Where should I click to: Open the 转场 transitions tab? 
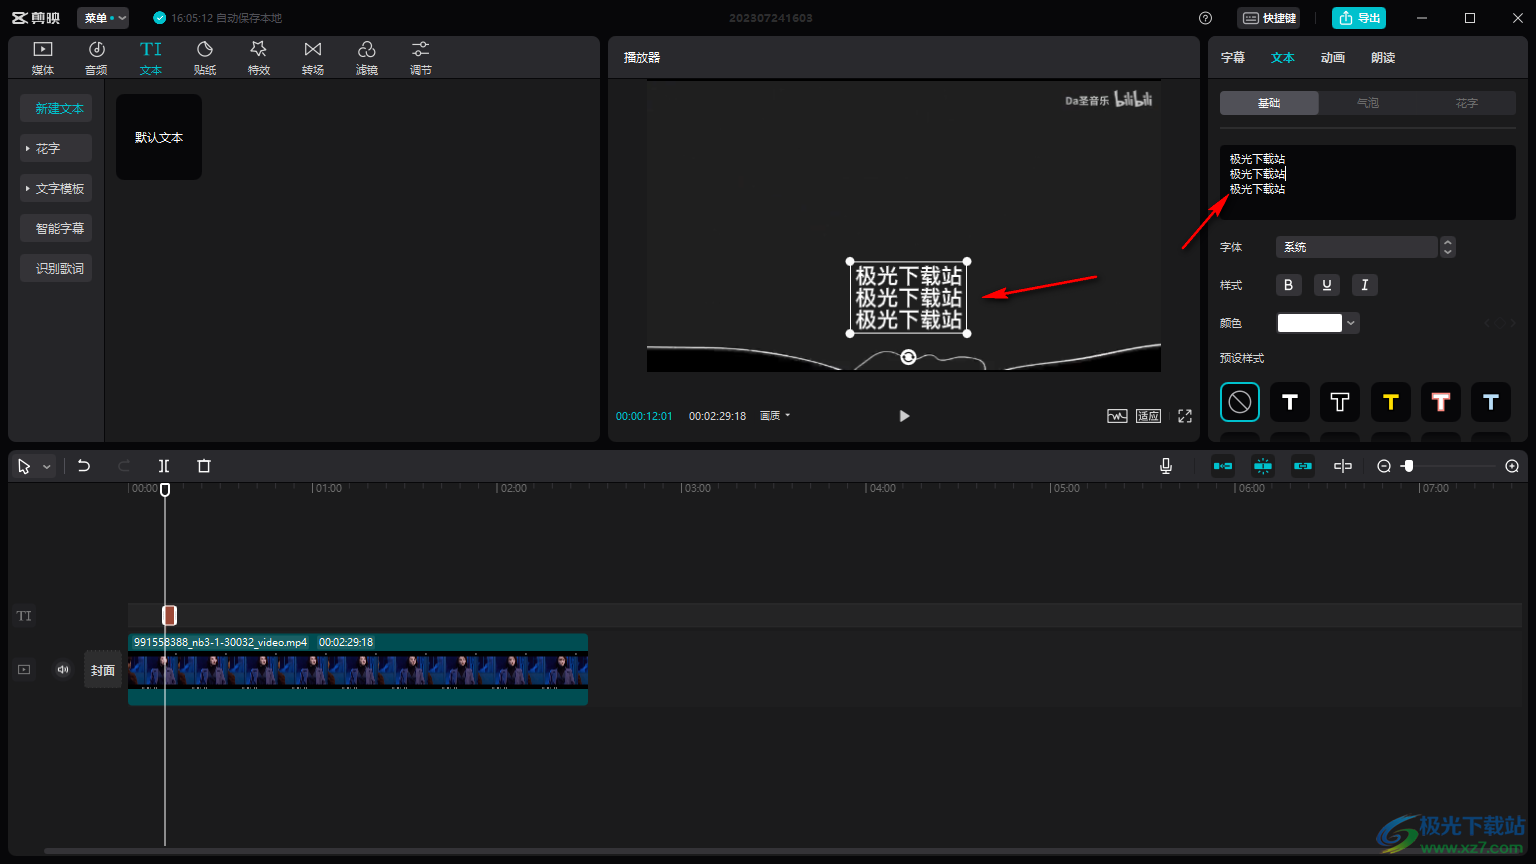(x=313, y=58)
